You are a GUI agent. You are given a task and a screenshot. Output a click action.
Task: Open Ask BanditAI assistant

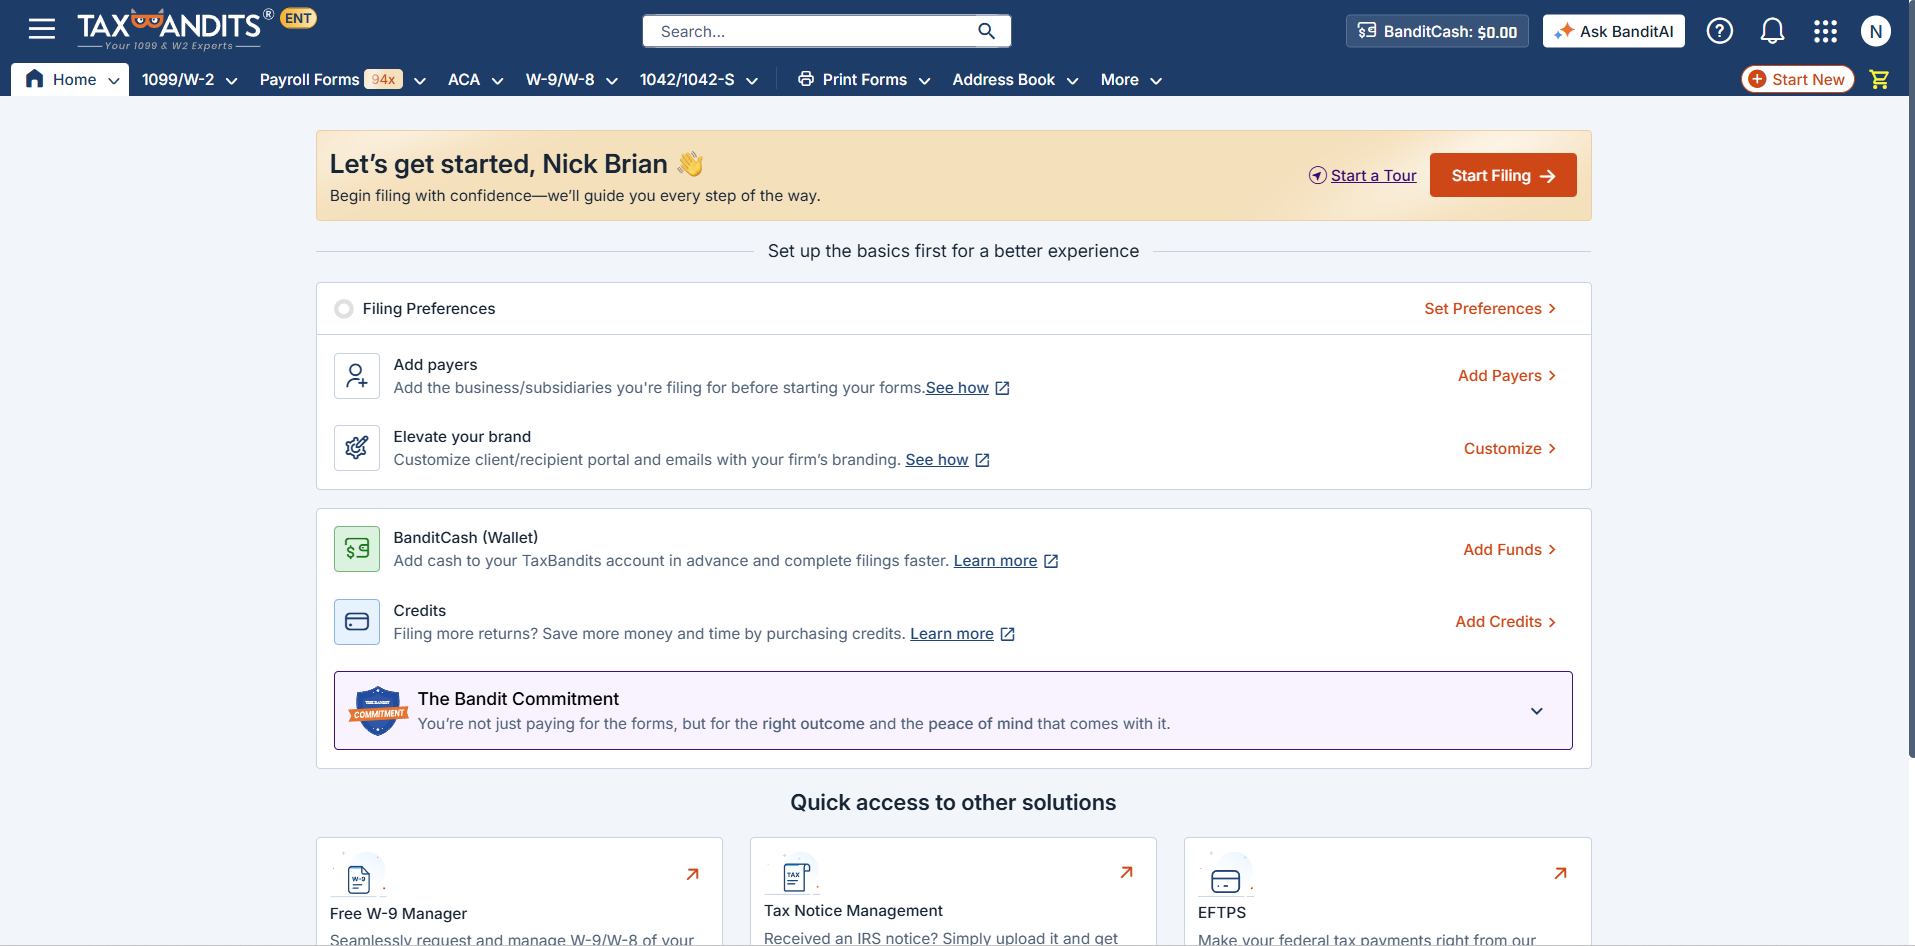coord(1614,31)
